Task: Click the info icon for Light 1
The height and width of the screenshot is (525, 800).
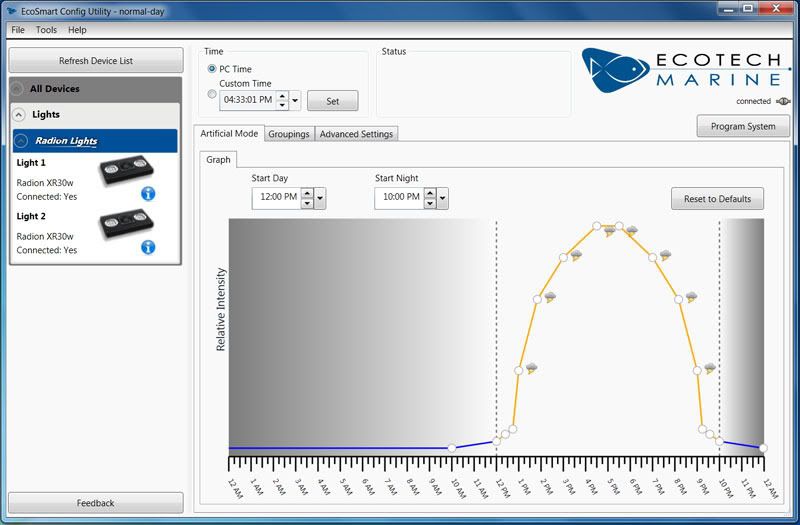Action: click(x=148, y=193)
